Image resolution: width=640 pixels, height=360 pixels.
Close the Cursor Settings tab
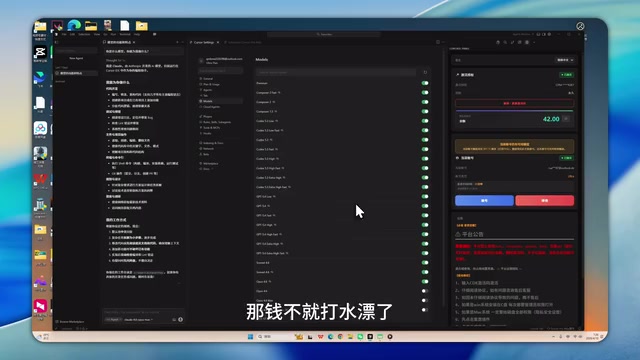(x=218, y=42)
